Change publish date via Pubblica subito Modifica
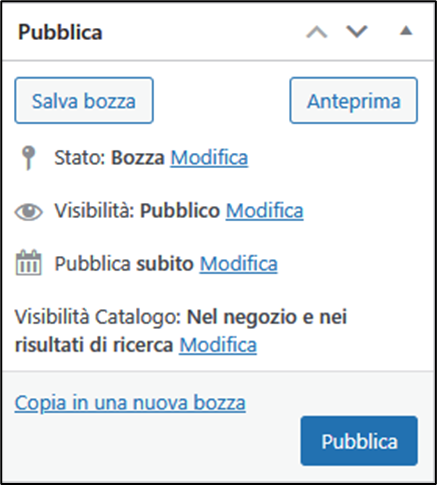The width and height of the screenshot is (437, 485). [x=239, y=264]
